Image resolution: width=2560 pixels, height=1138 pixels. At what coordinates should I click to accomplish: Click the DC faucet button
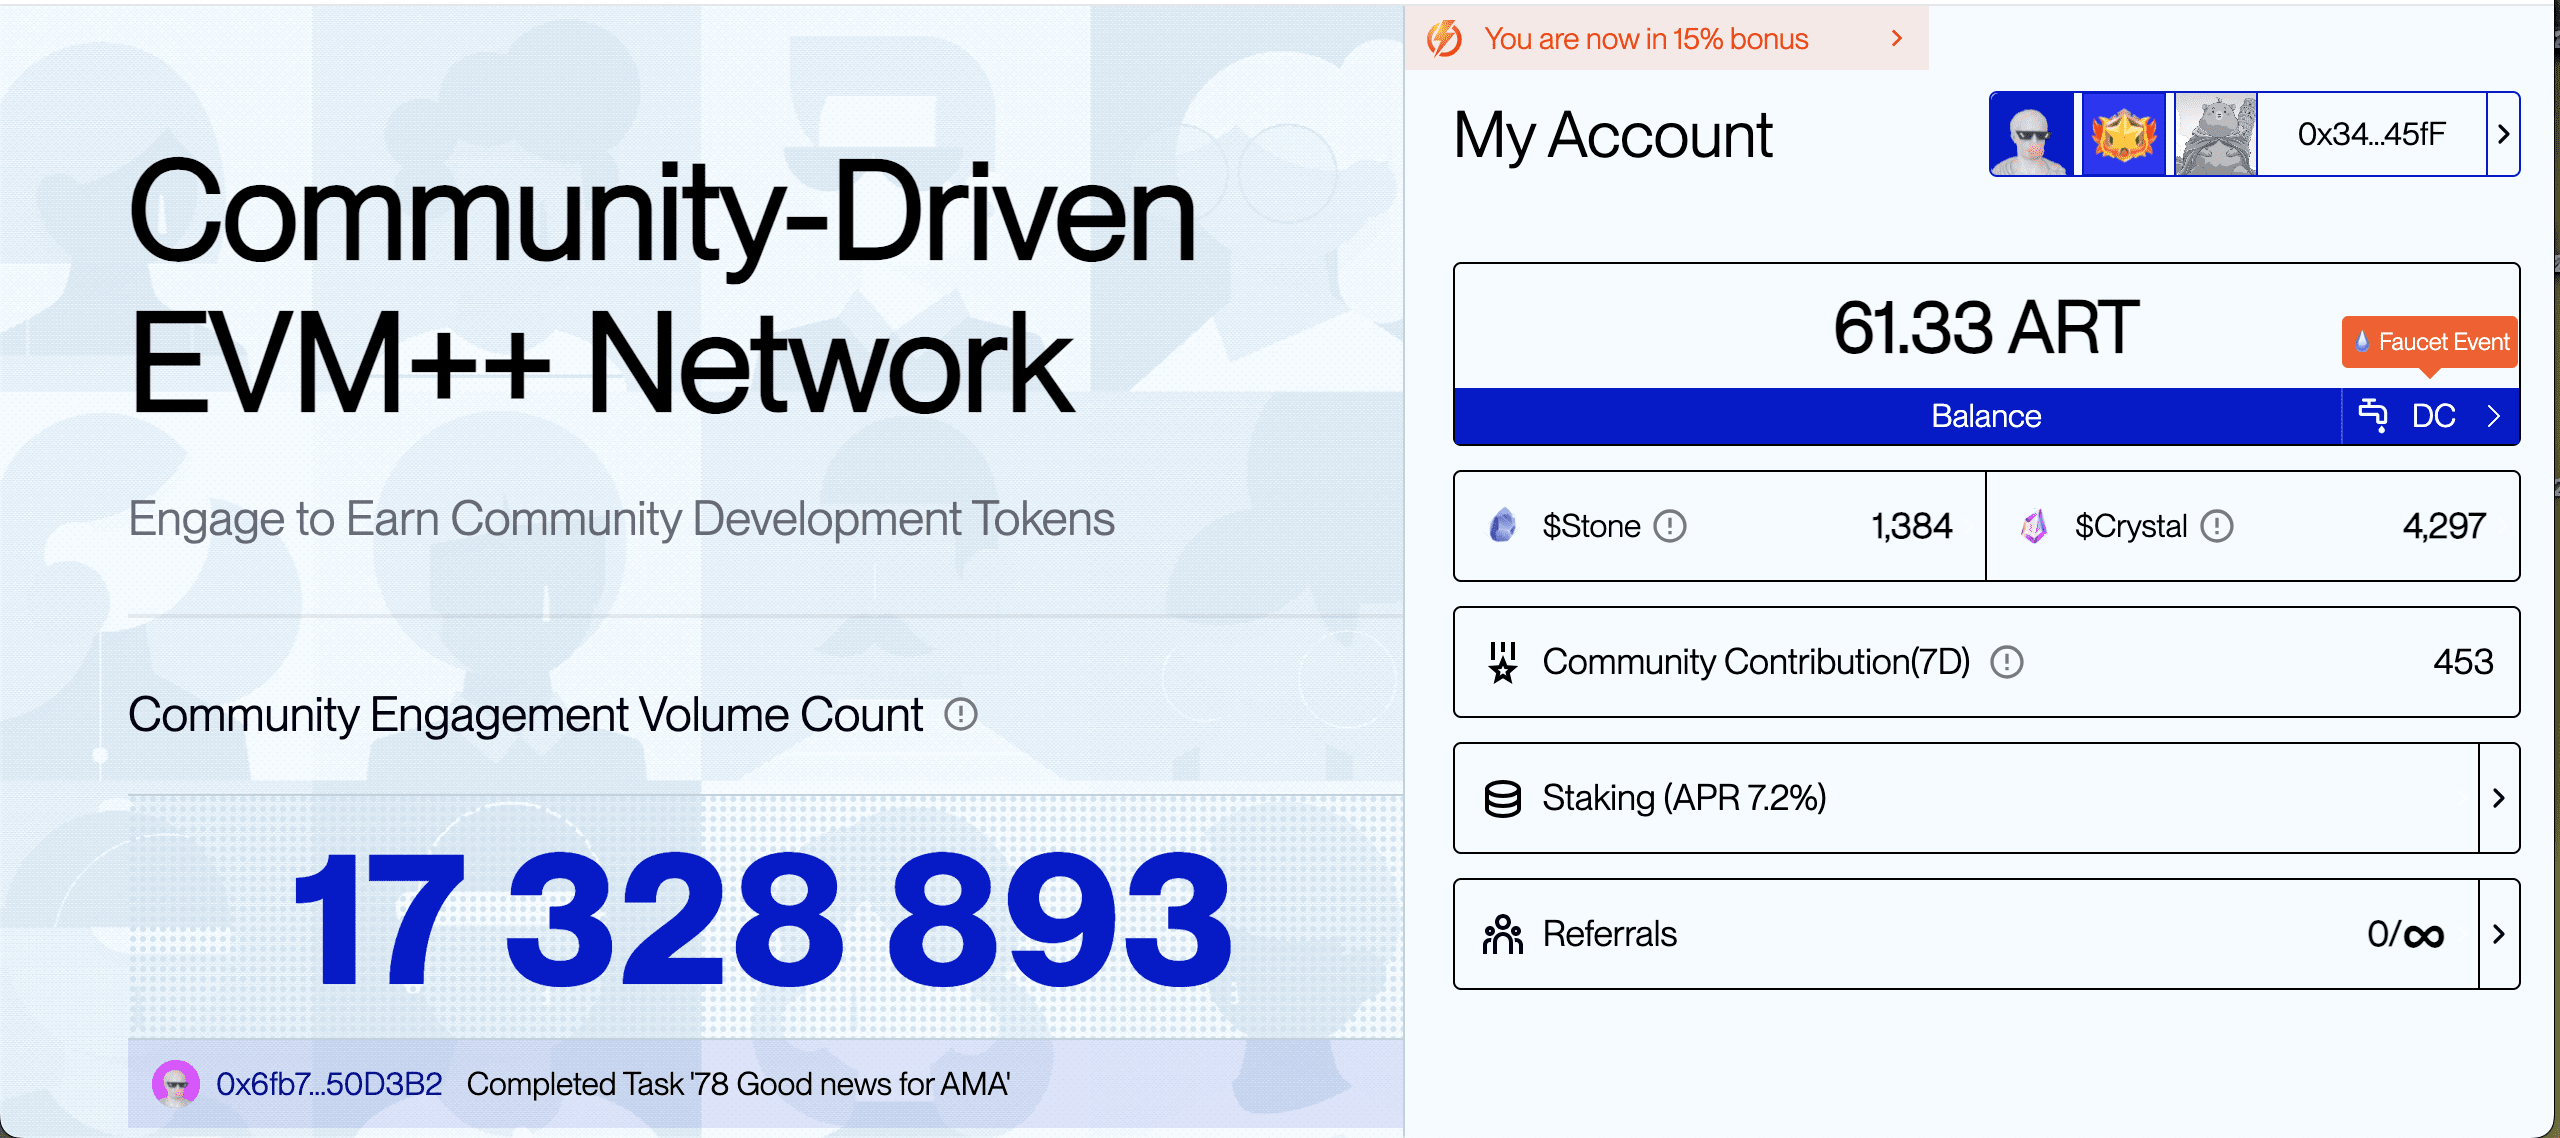pos(2430,416)
